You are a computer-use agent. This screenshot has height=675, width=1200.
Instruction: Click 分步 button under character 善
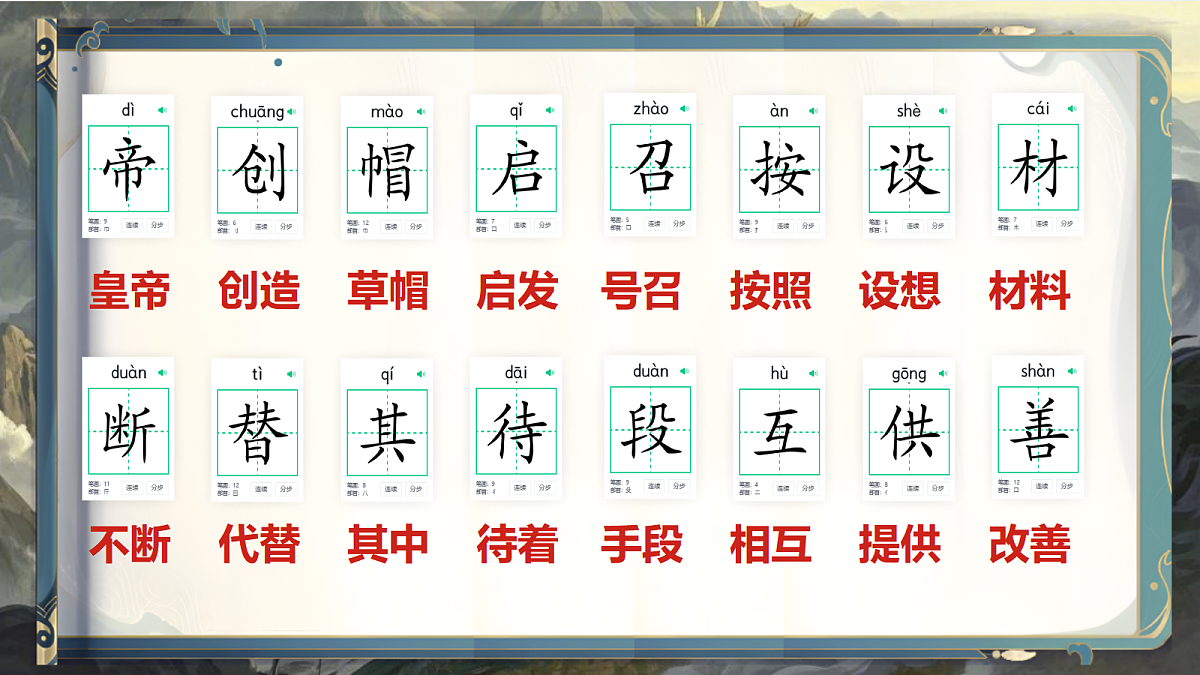click(1066, 486)
